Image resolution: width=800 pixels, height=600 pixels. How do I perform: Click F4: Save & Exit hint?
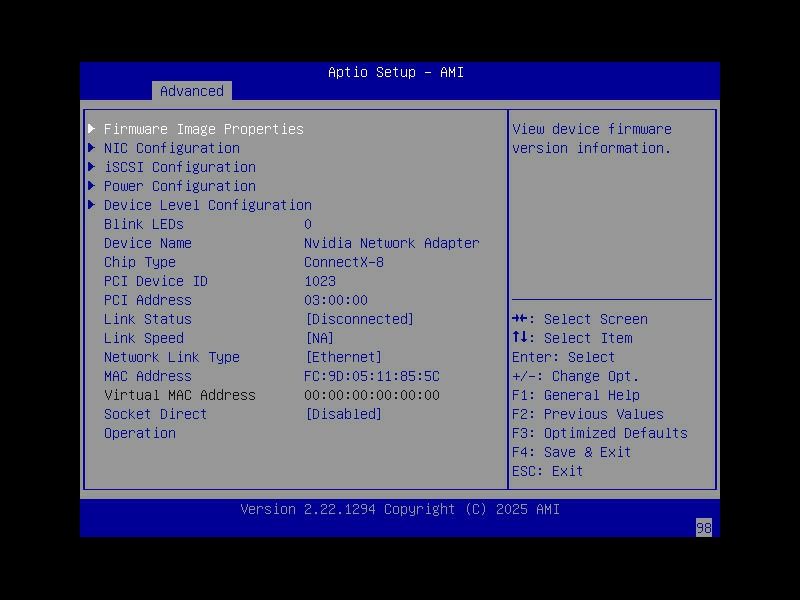coord(571,452)
